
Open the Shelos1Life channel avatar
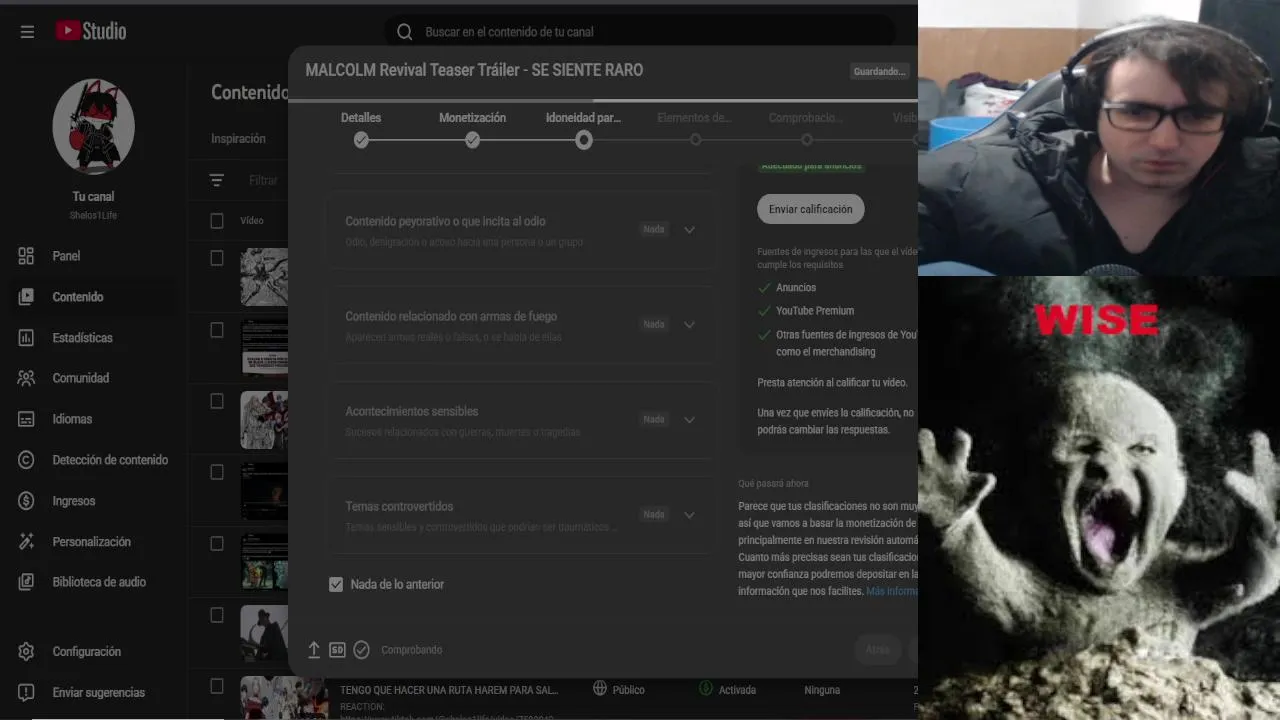point(93,127)
